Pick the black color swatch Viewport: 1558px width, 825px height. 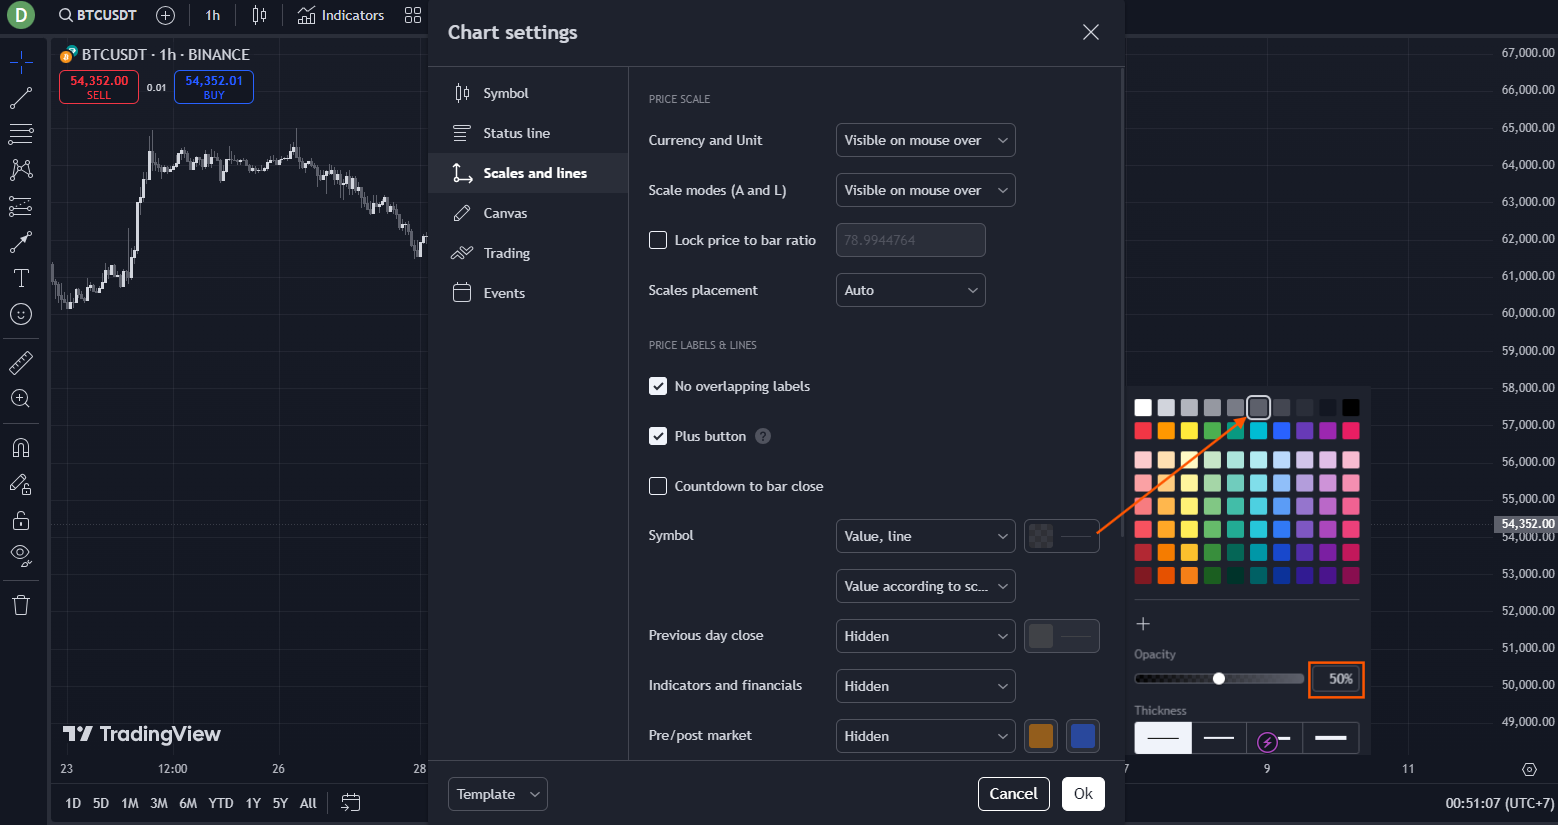click(x=1351, y=407)
